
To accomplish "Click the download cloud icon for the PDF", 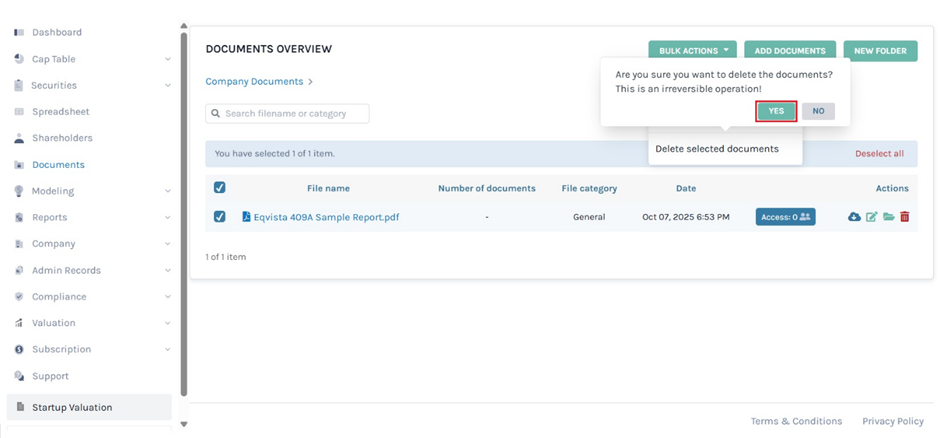I will (854, 217).
